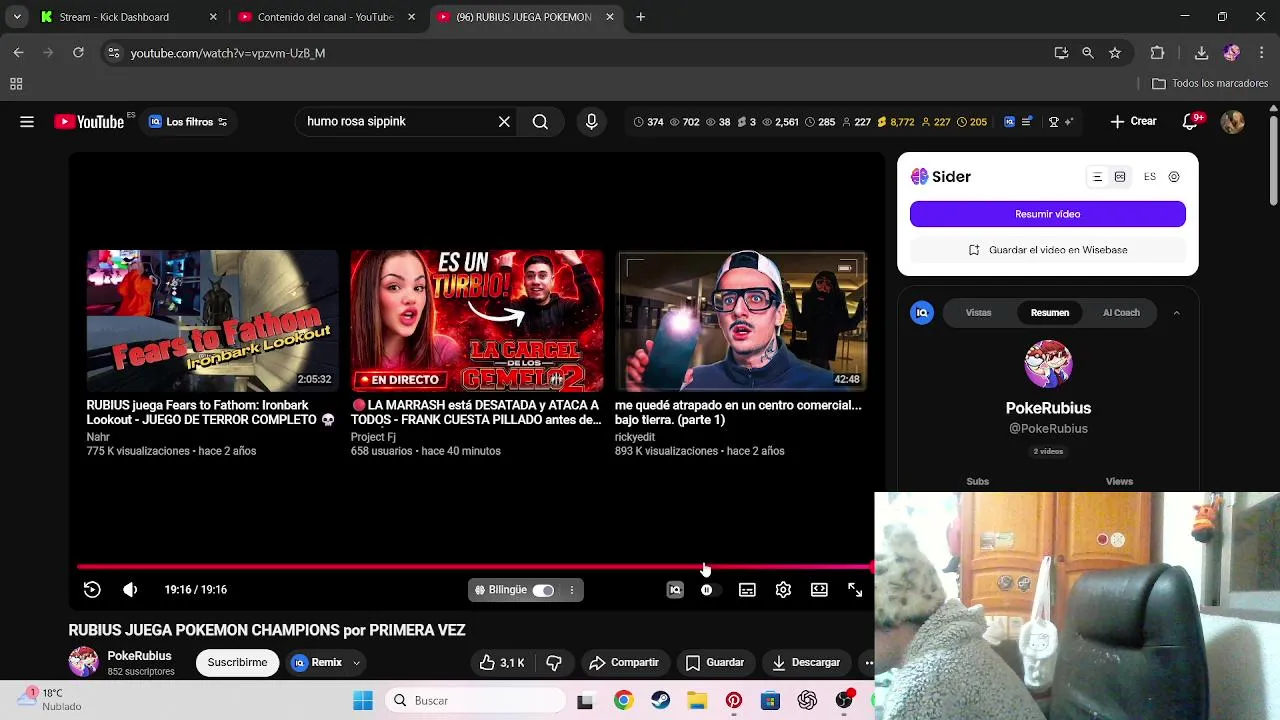Open Chrome extensions puzzle icon

point(1157,53)
